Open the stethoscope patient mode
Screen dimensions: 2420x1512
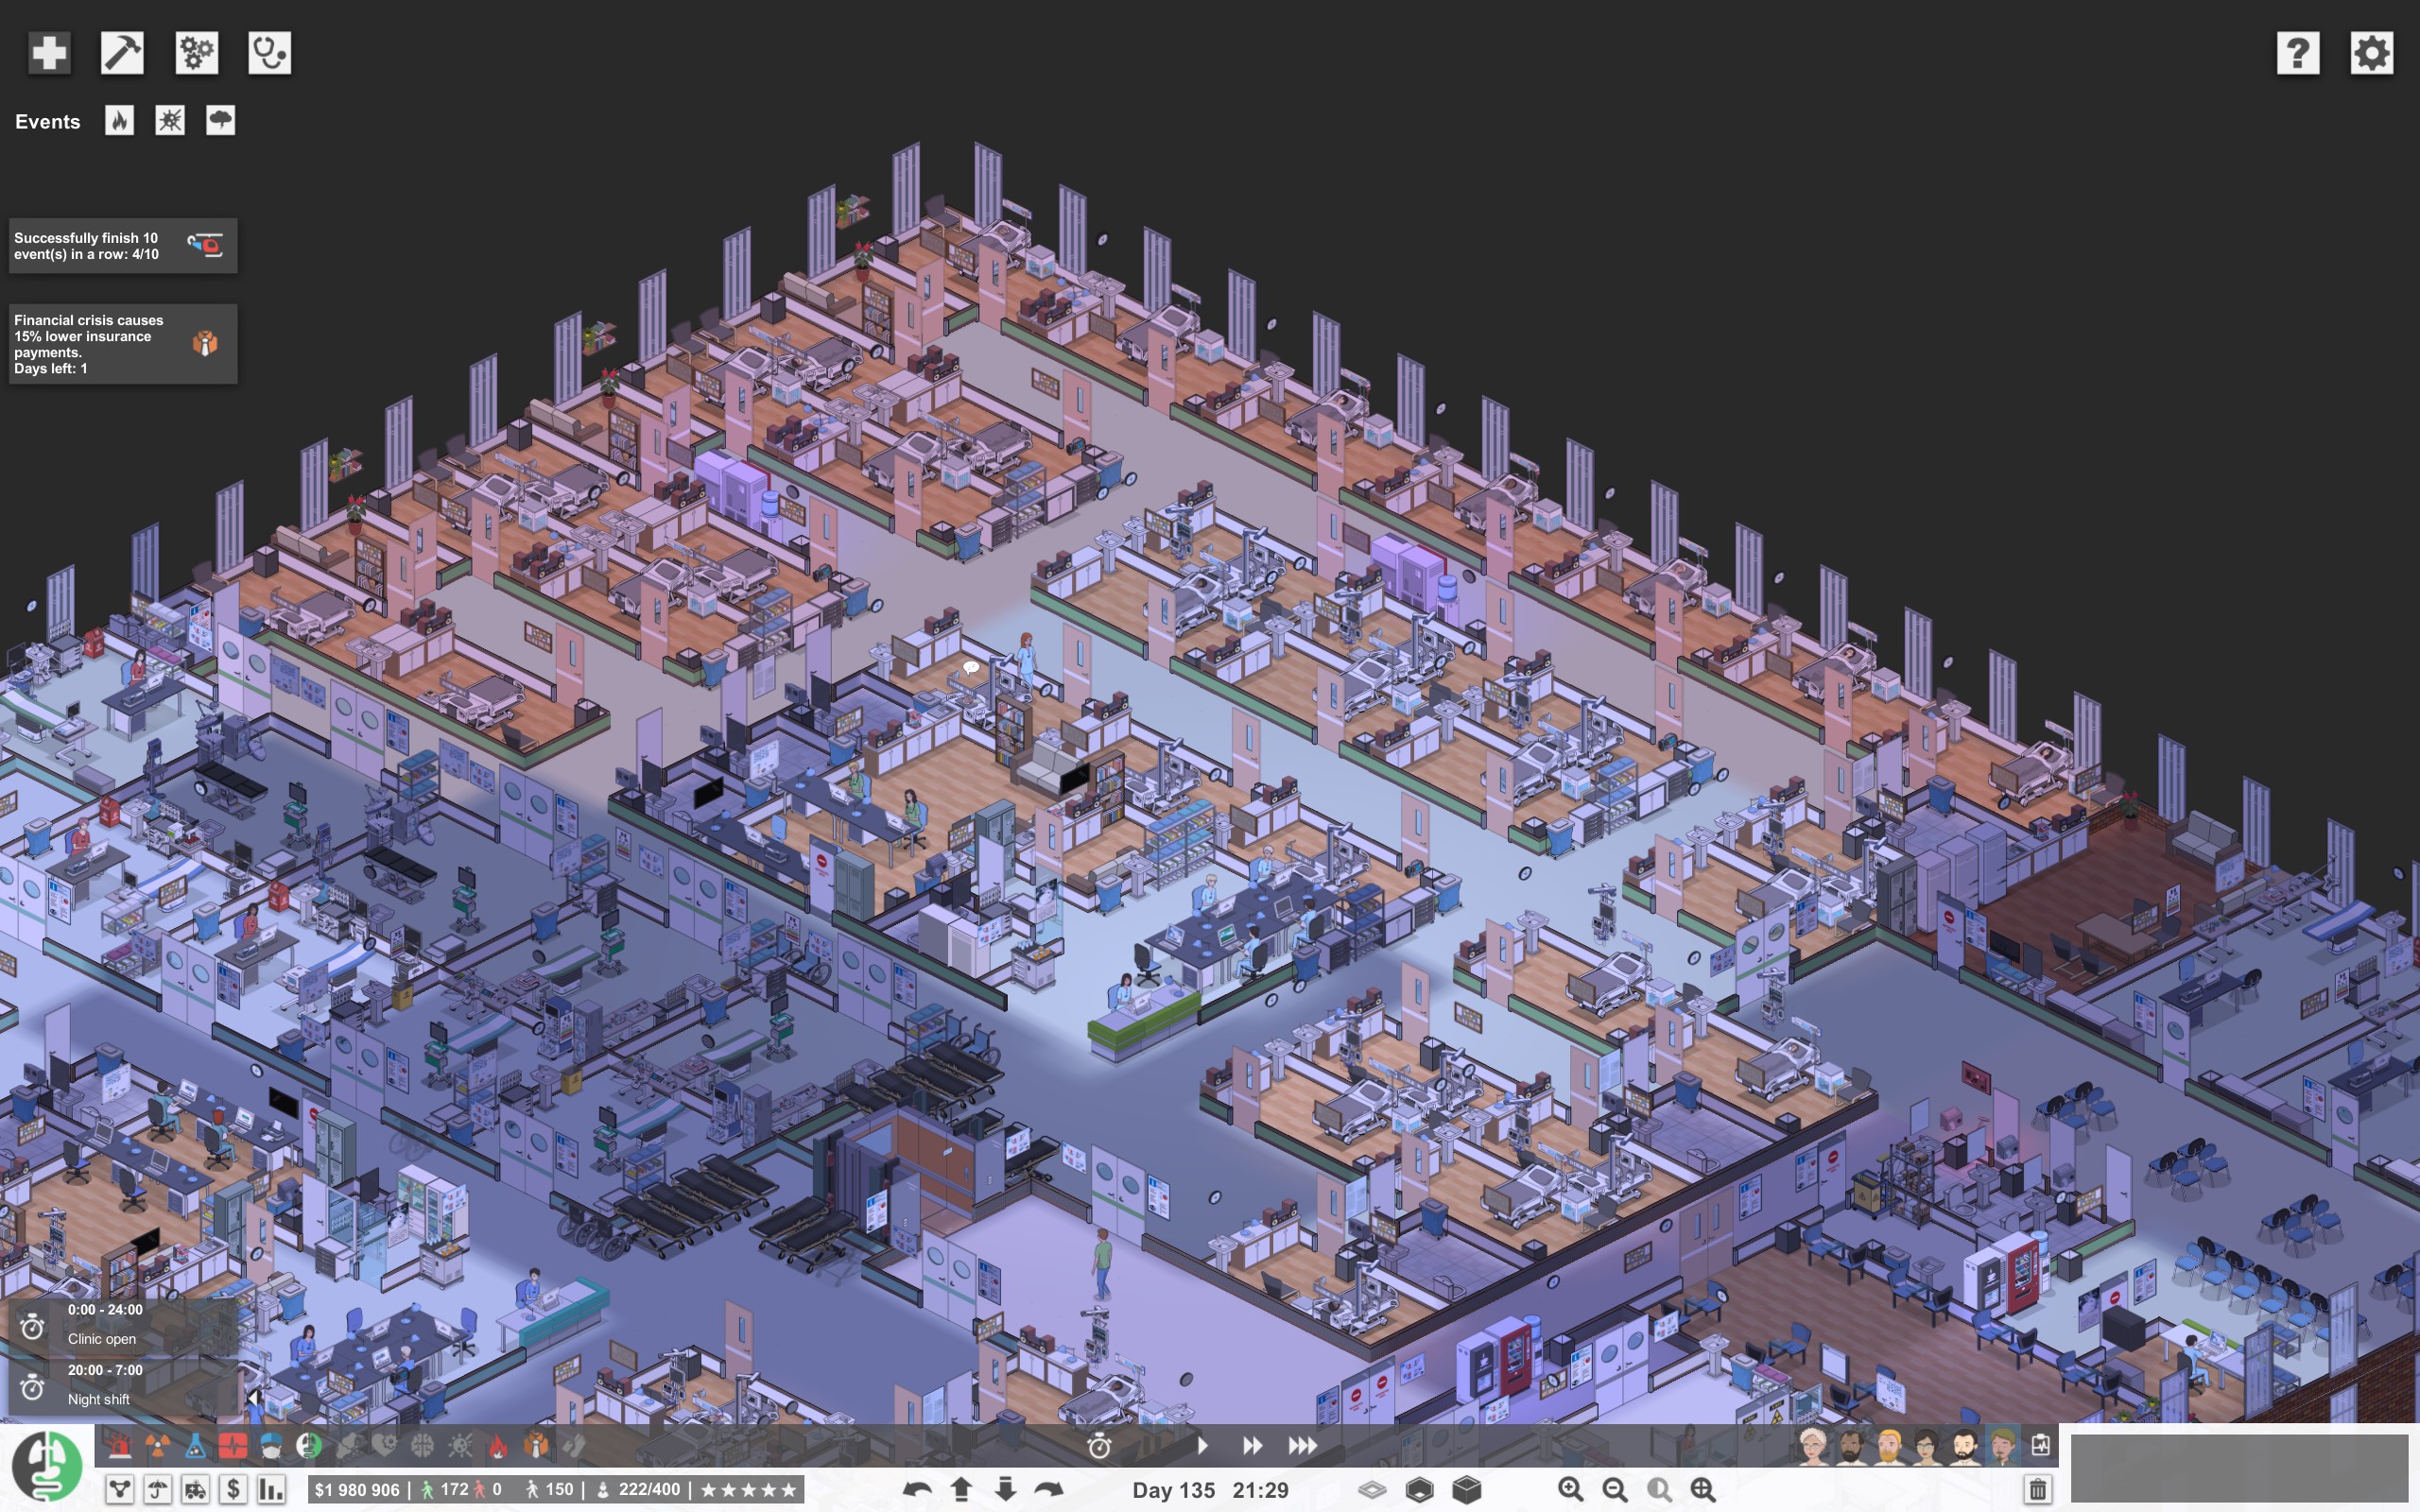click(270, 52)
